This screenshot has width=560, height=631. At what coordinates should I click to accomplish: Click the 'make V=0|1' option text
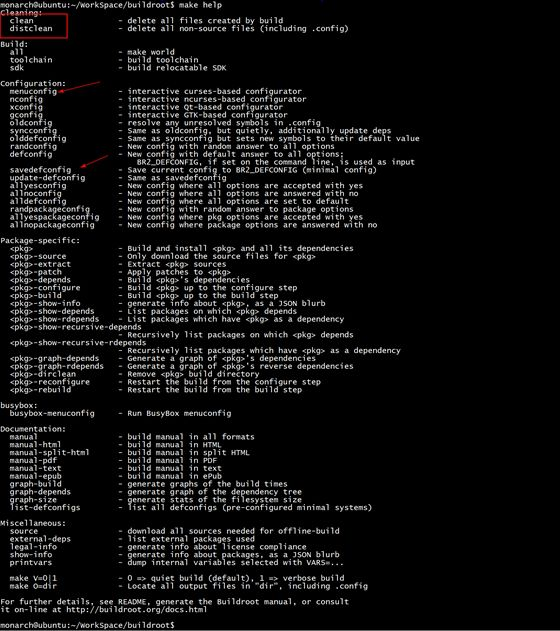[33, 578]
